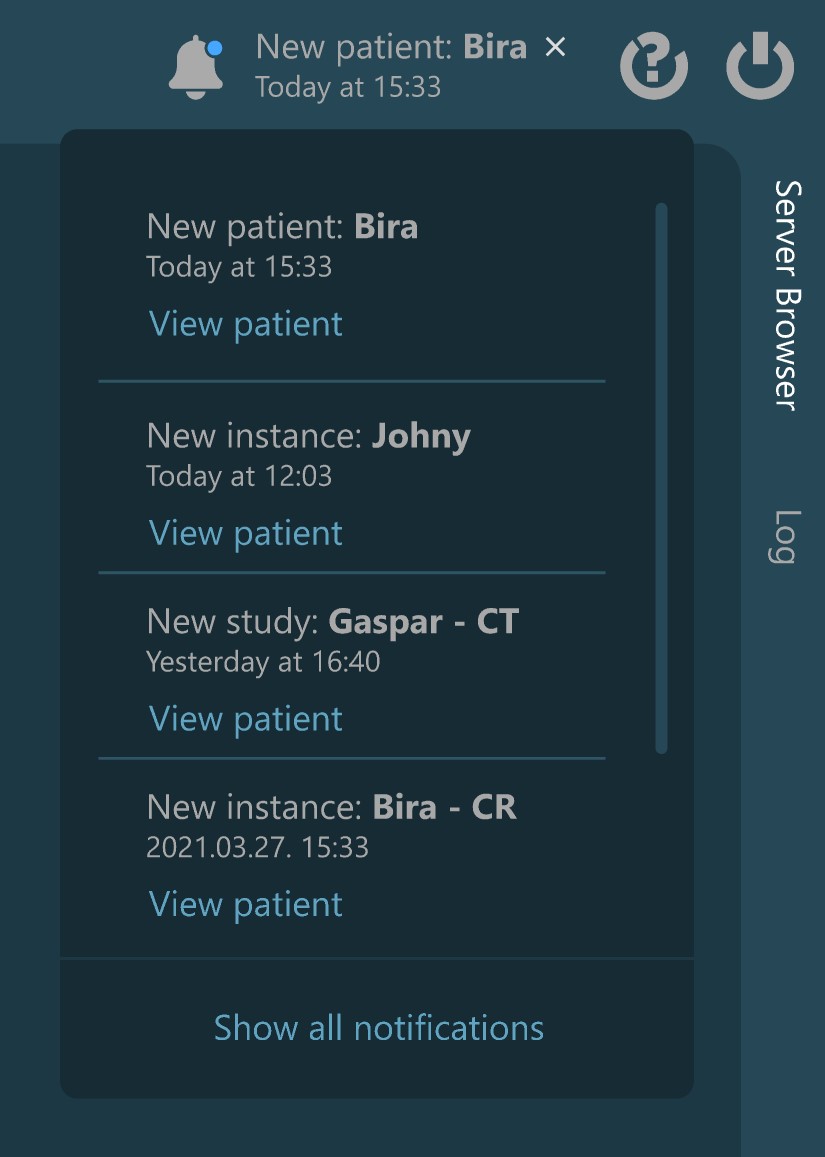
Task: Open View patient for New instance: Johny
Action: point(246,533)
